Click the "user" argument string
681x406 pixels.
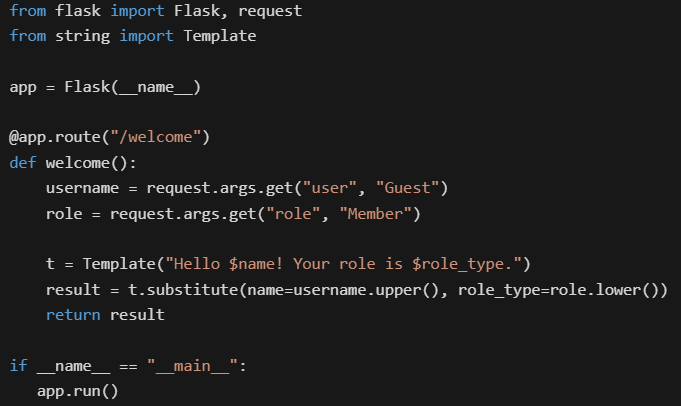tap(330, 188)
